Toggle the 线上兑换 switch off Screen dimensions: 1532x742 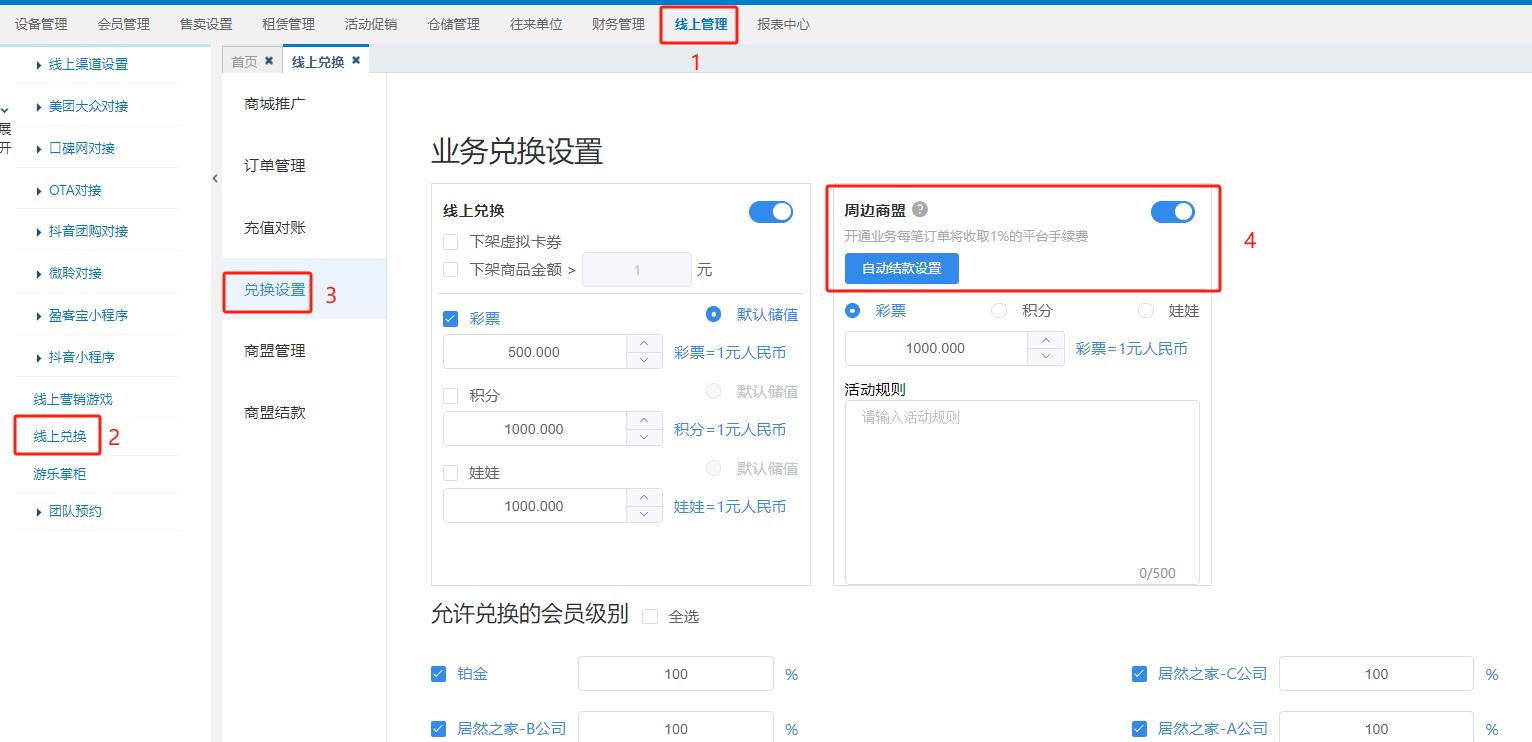tap(771, 211)
